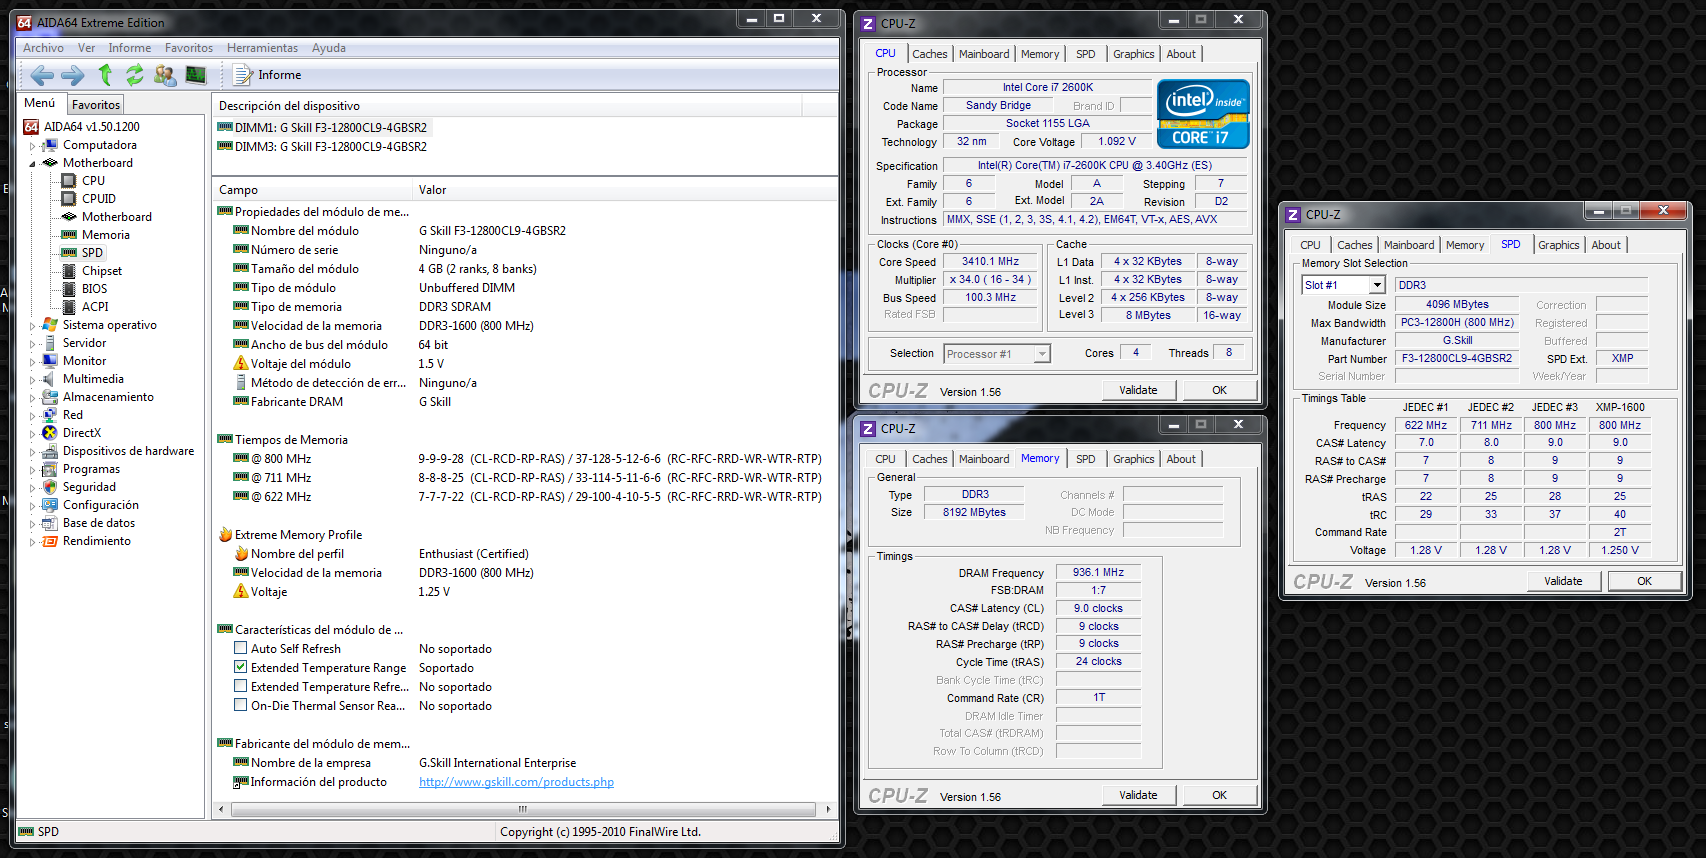The image size is (1706, 858).
Task: Switch to Caches tab in top CPU-Z window
Action: pos(929,54)
